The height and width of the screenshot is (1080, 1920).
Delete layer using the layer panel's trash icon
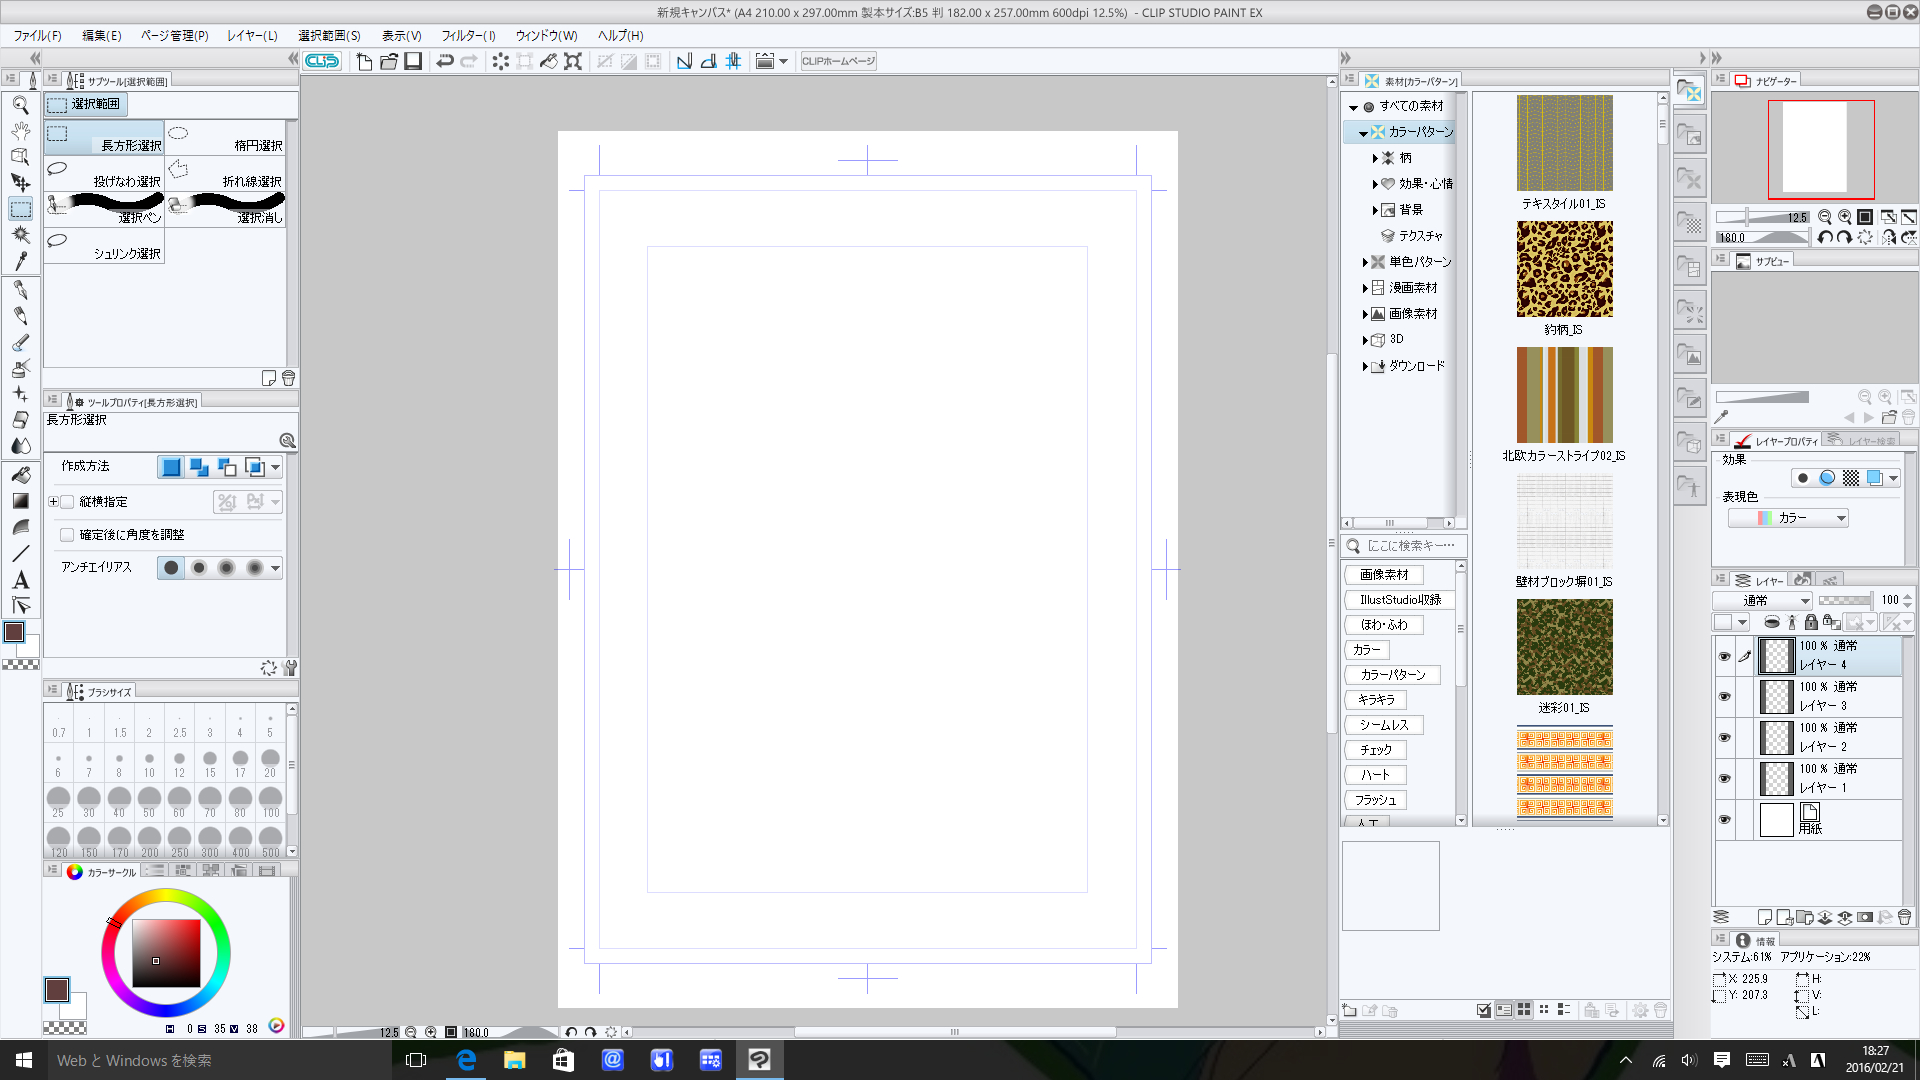coord(1904,917)
